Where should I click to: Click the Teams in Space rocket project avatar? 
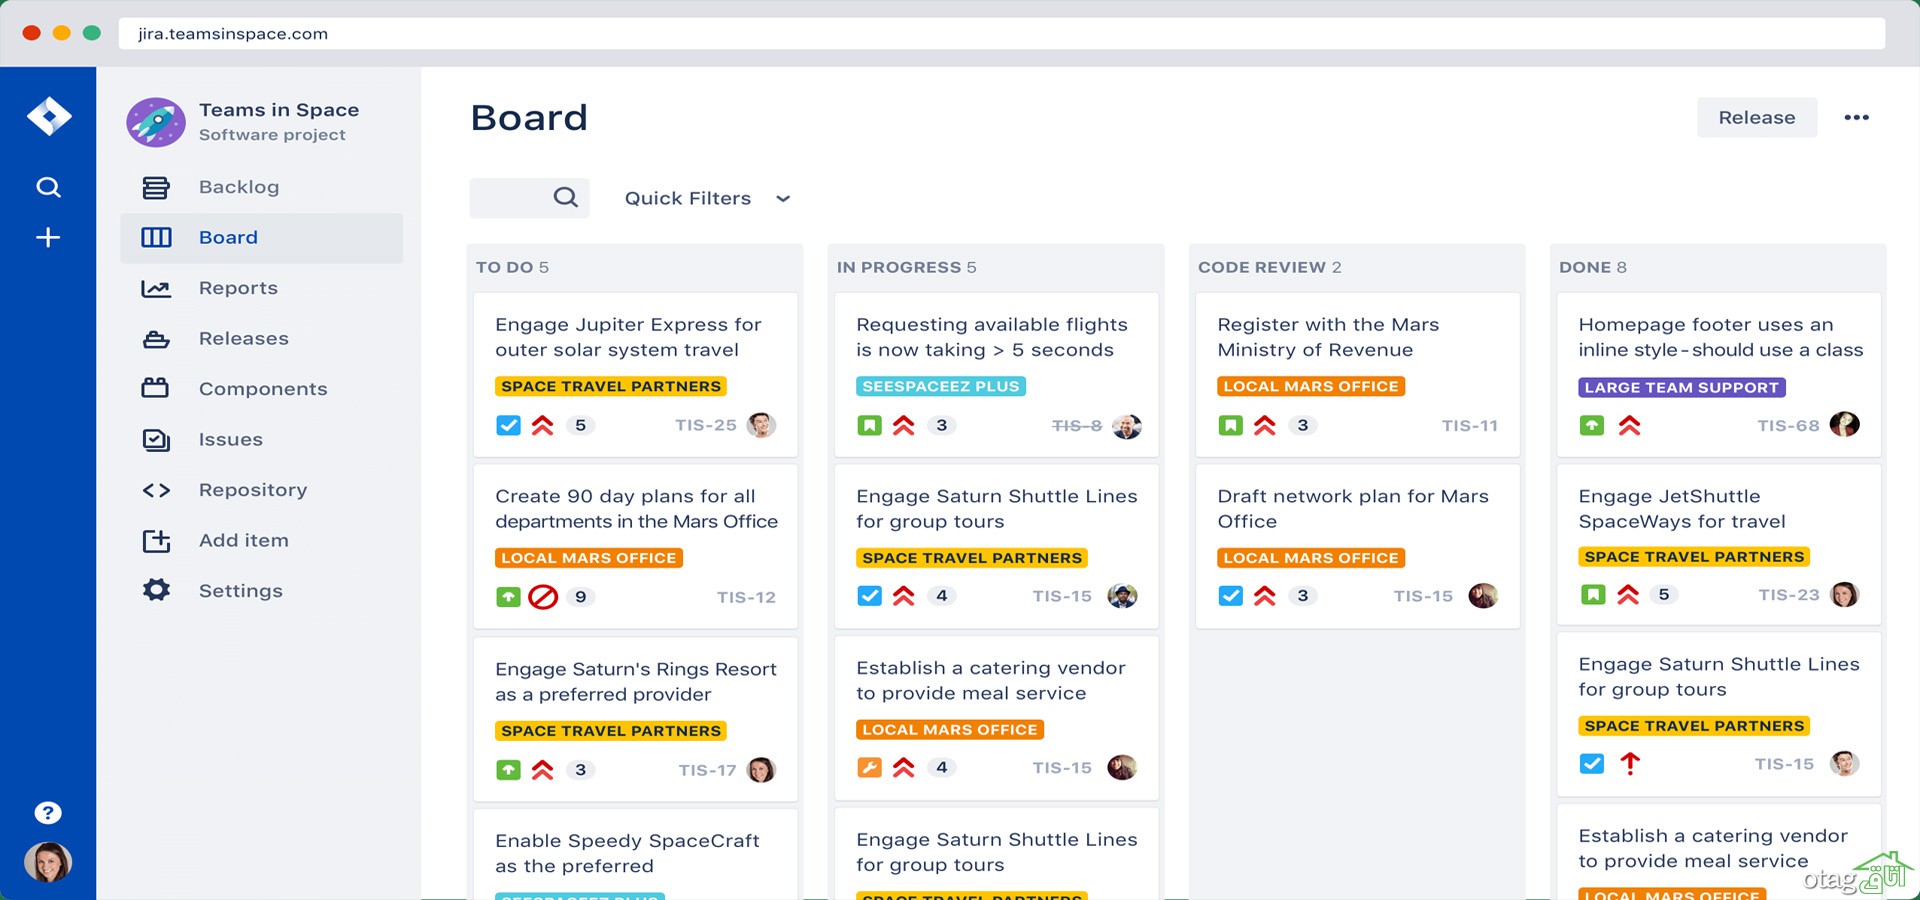pos(155,122)
